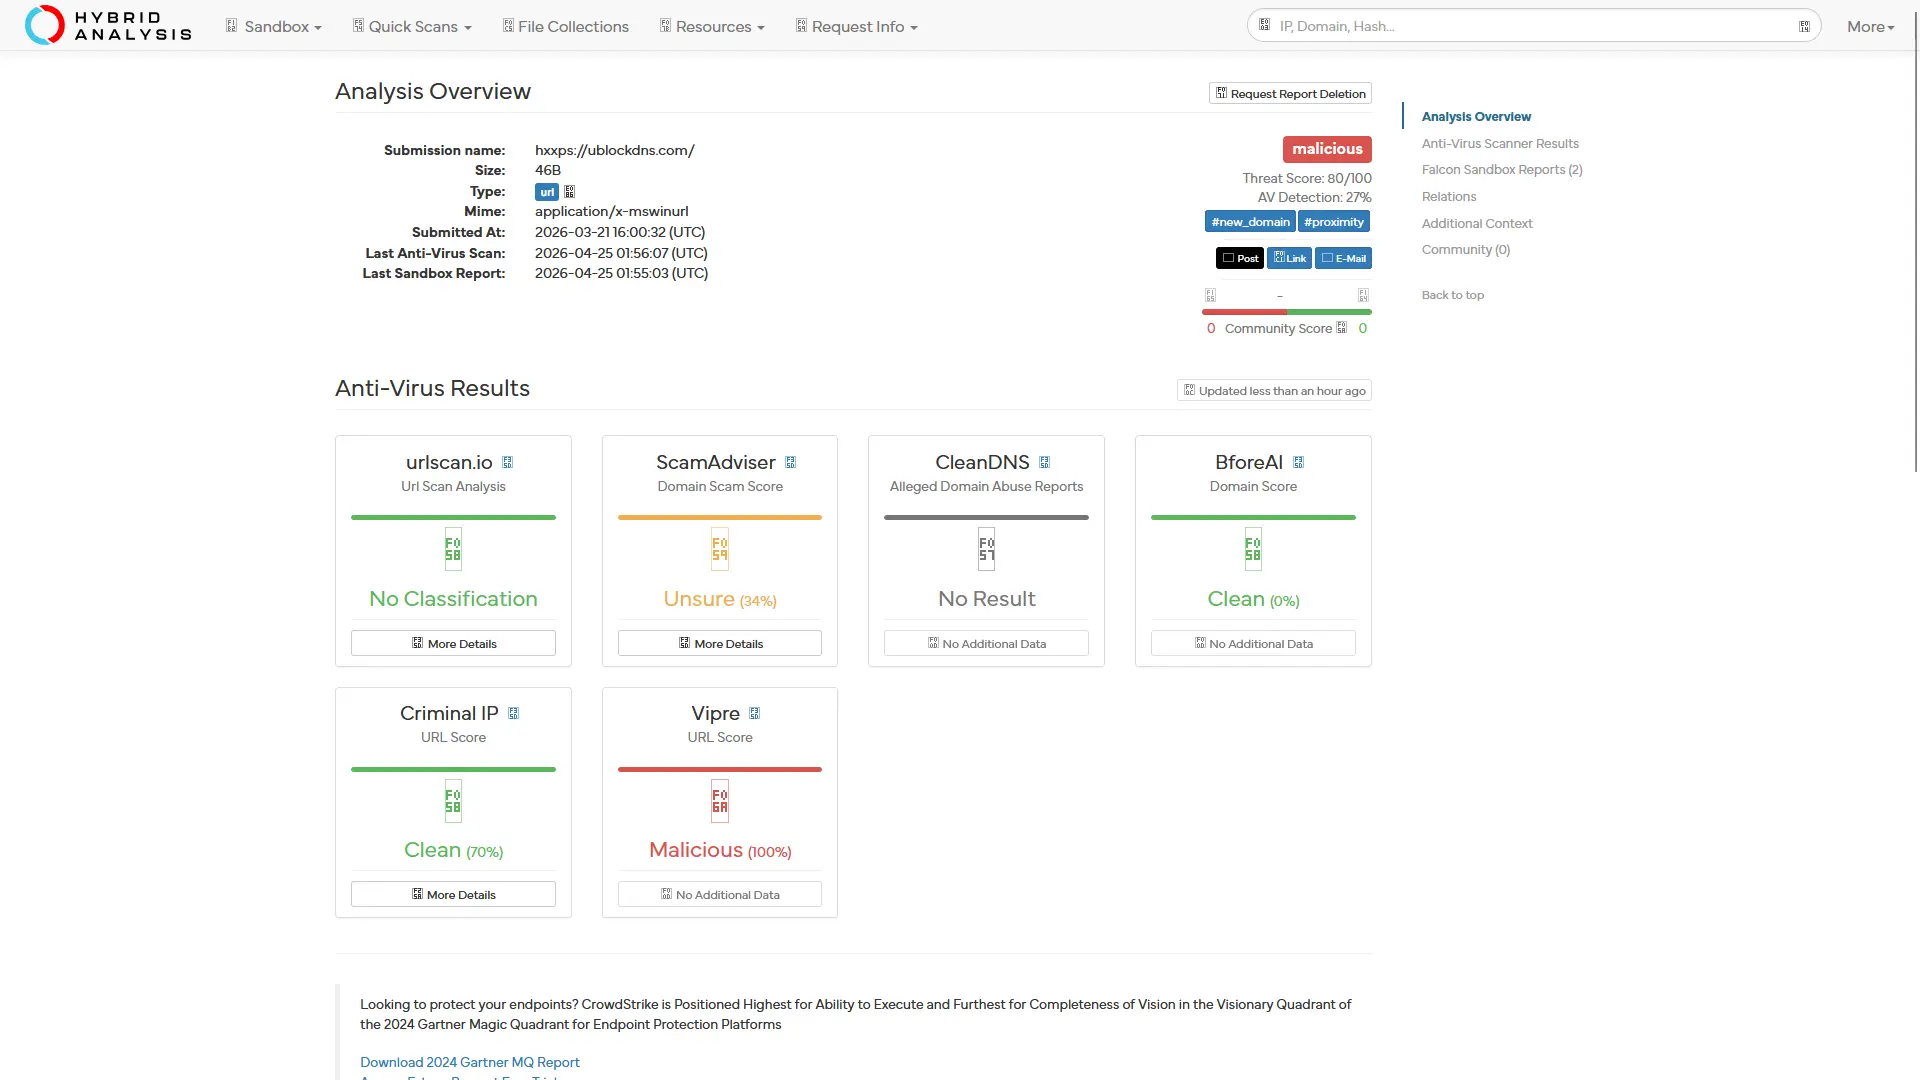
Task: Vote down with the left community score icon
Action: coord(1210,296)
